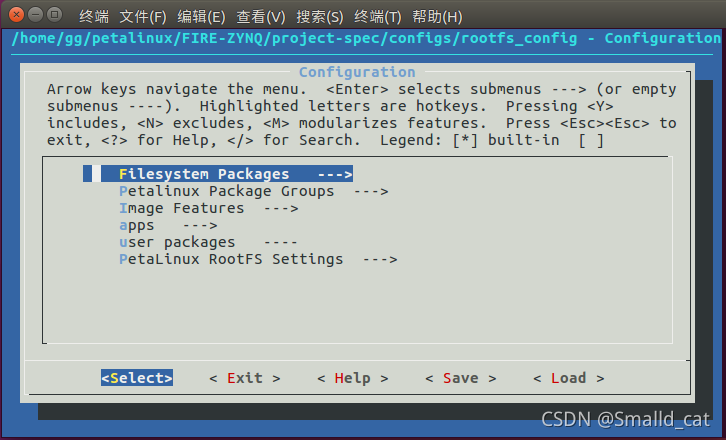Screen dimensions: 726x440
Task: Click the rootfs_config path title text
Action: point(366,38)
